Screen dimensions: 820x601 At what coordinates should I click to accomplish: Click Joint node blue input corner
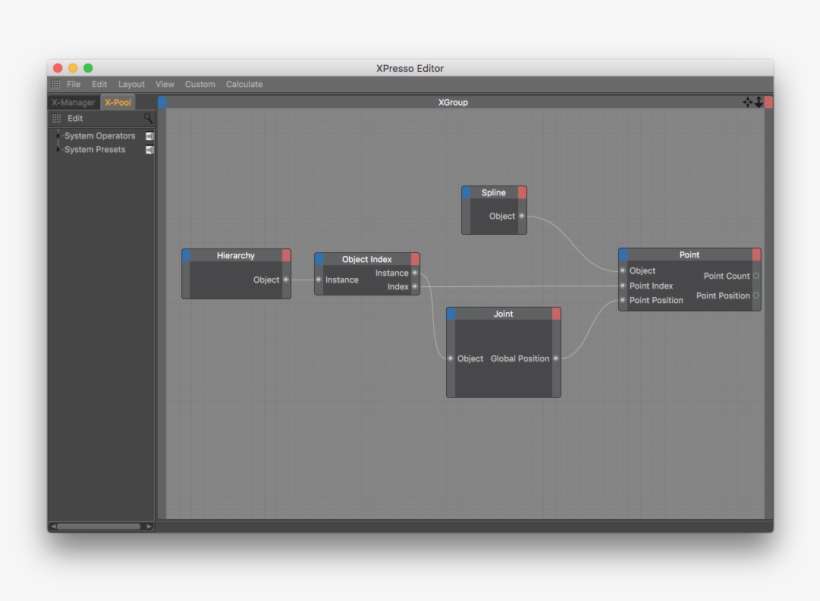pos(451,314)
